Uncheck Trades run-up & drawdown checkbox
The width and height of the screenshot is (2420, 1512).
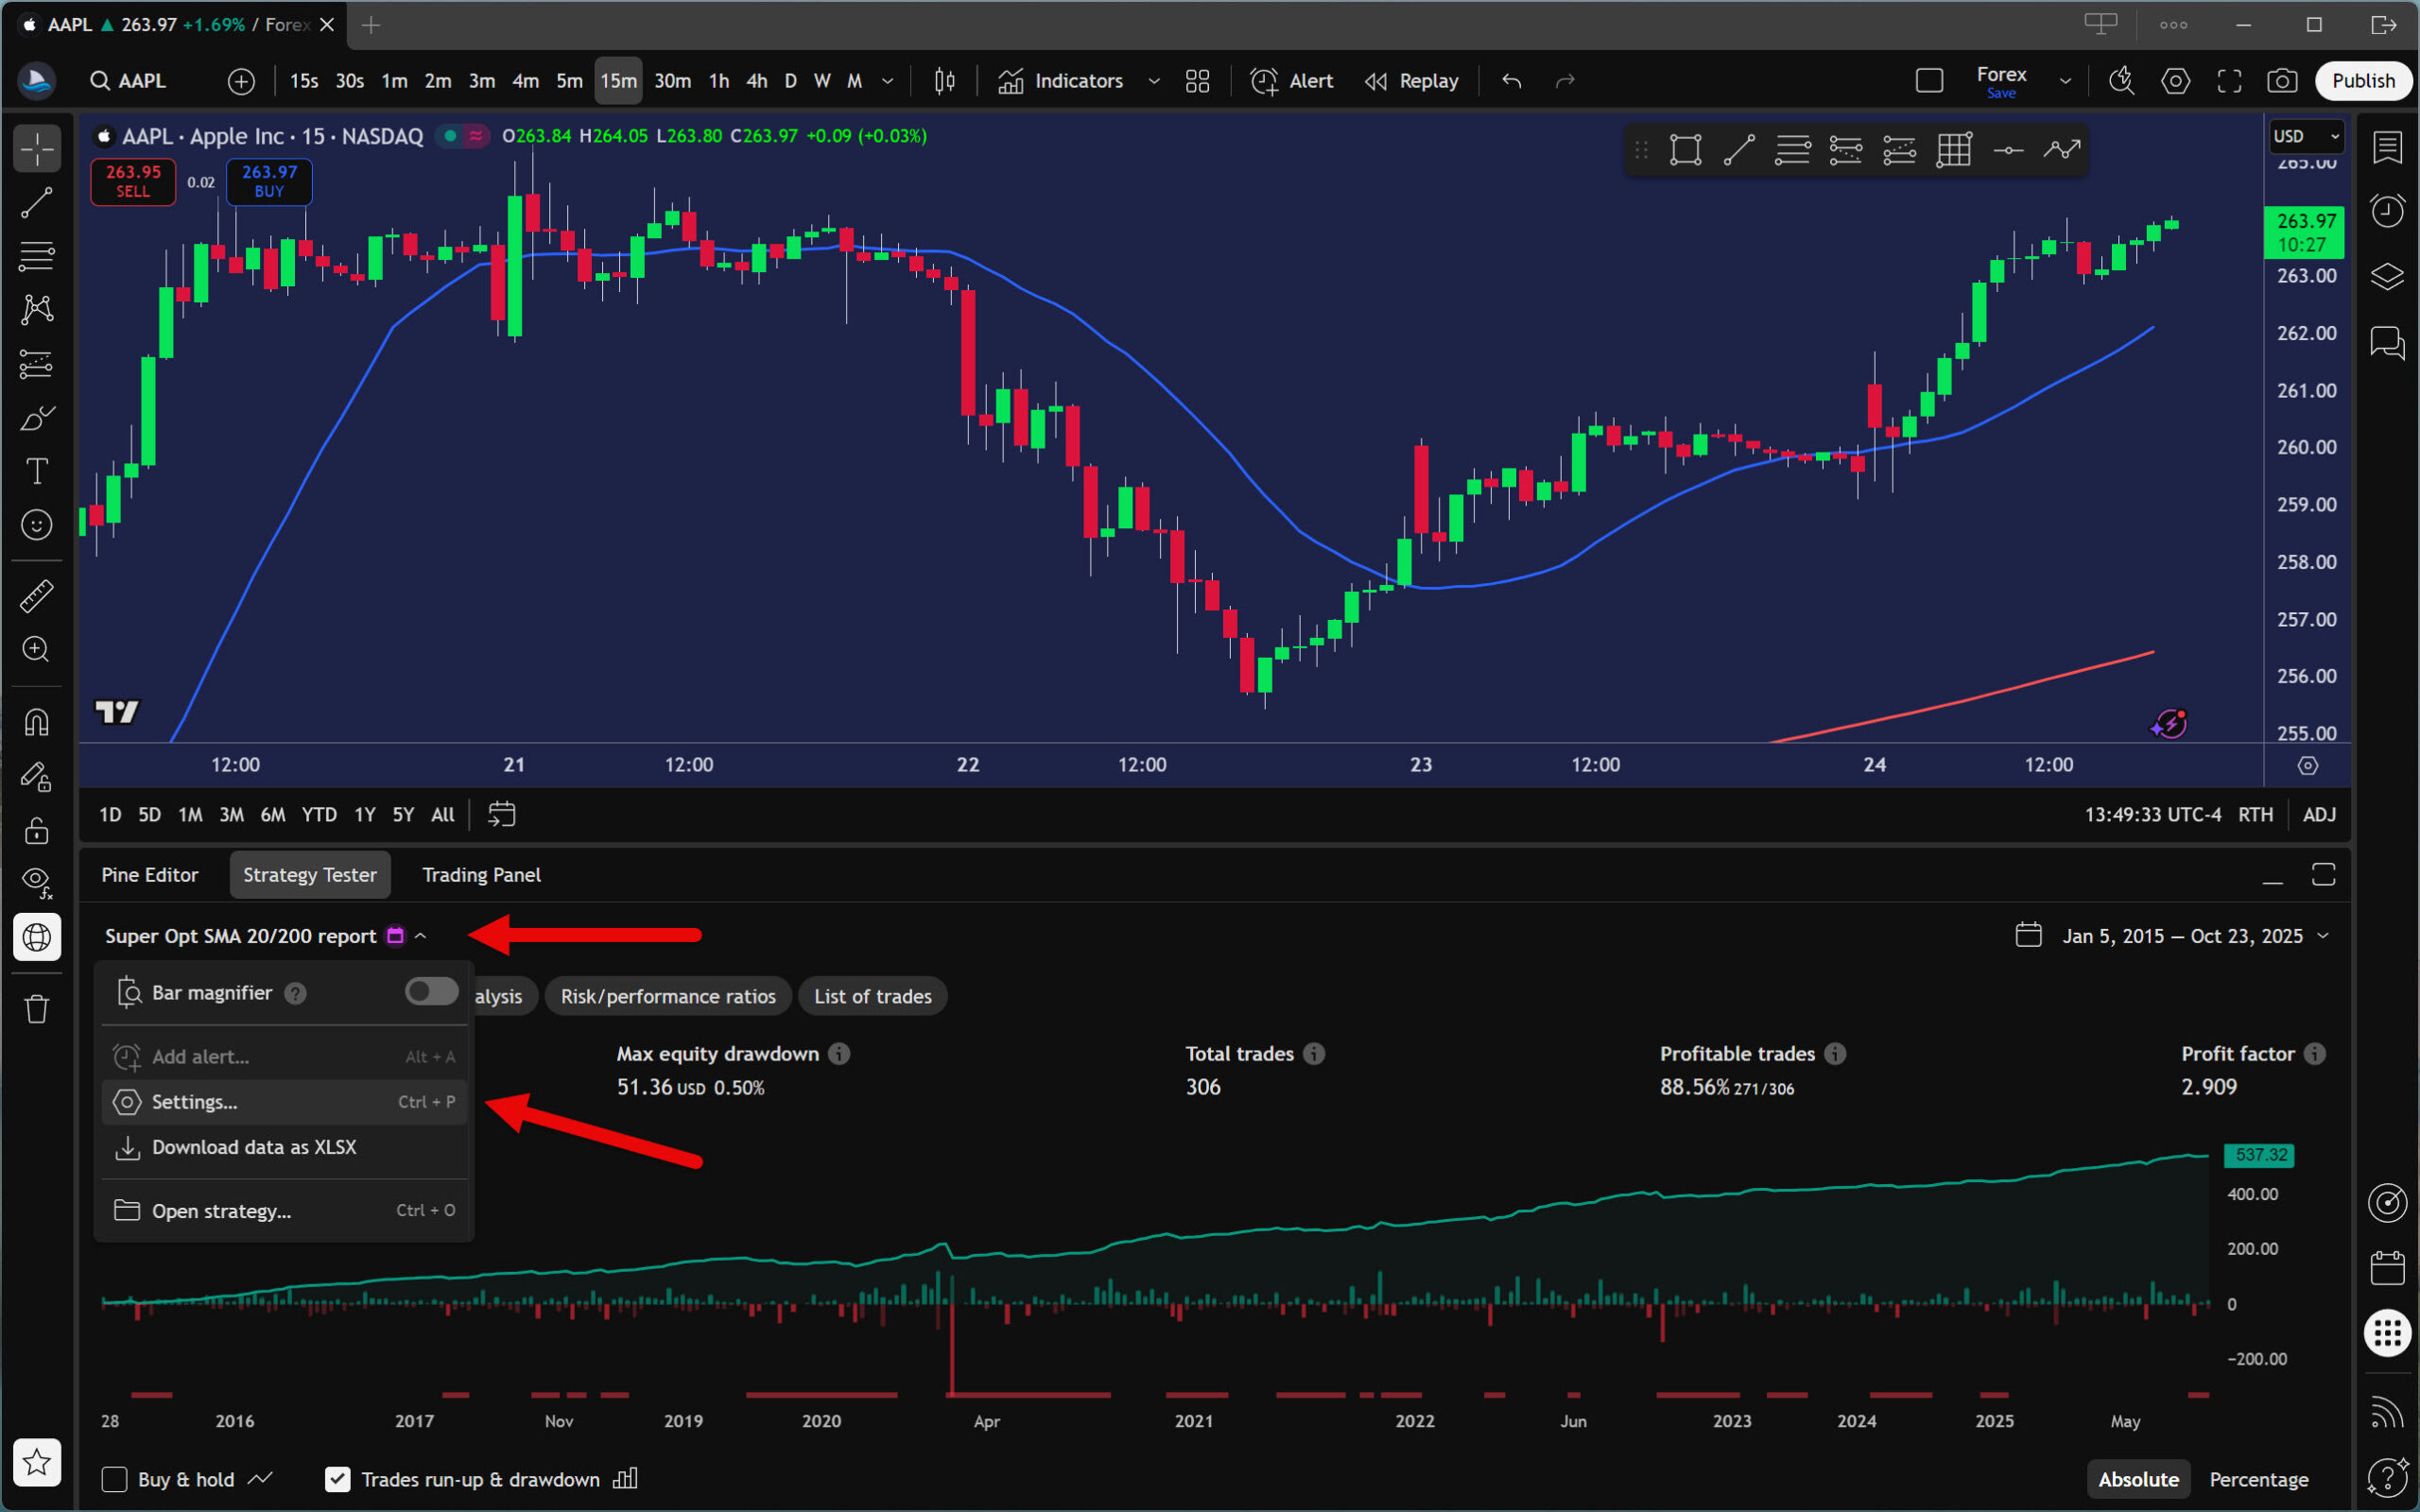pos(338,1479)
